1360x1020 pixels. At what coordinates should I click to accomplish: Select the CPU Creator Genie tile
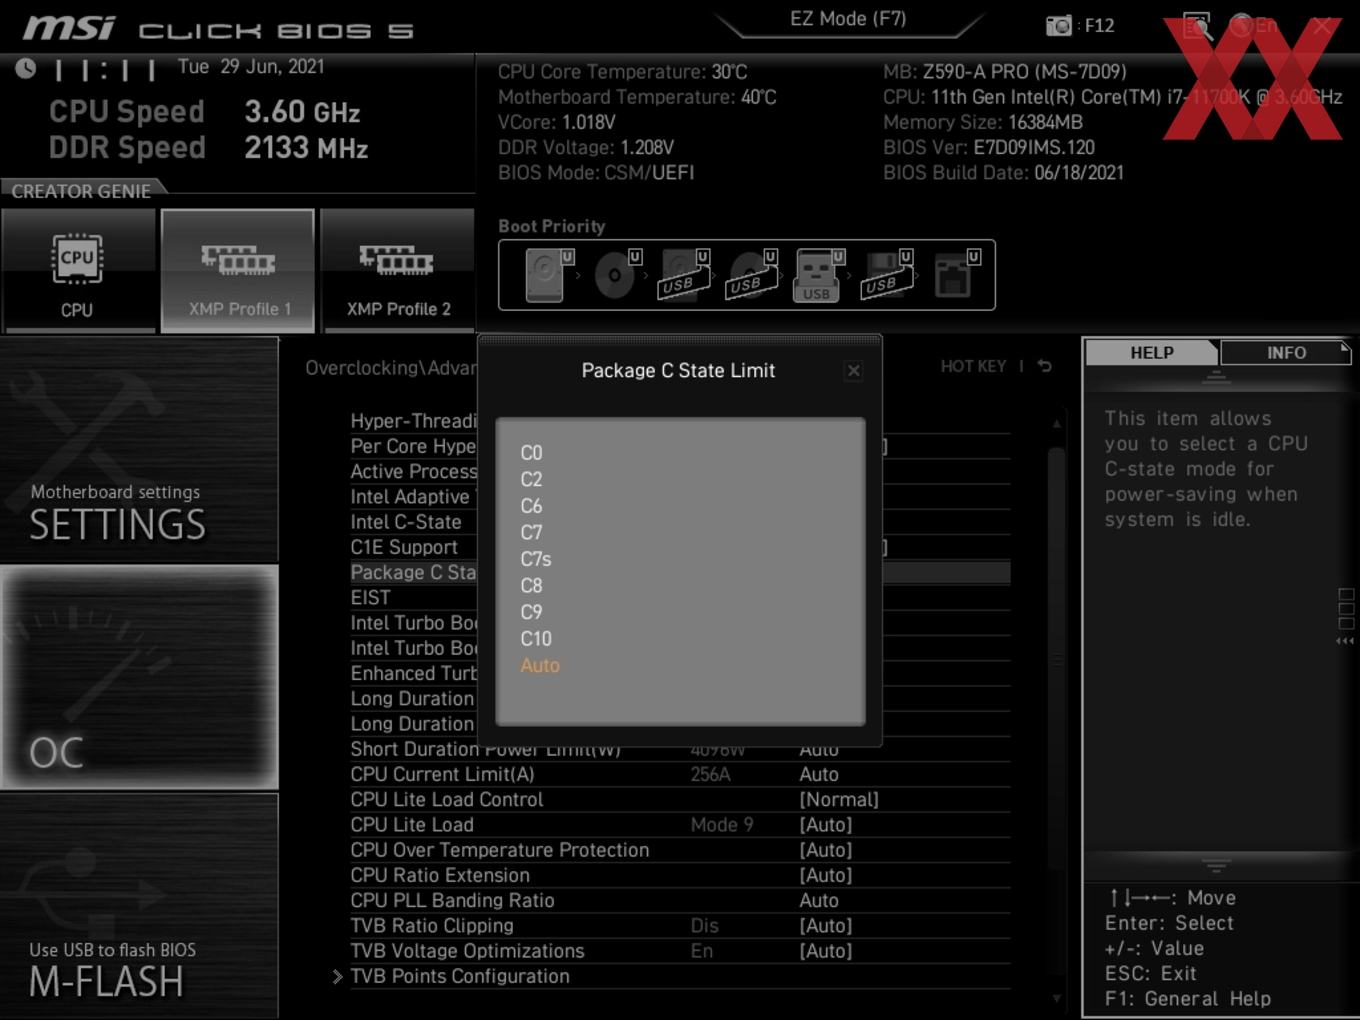[78, 271]
